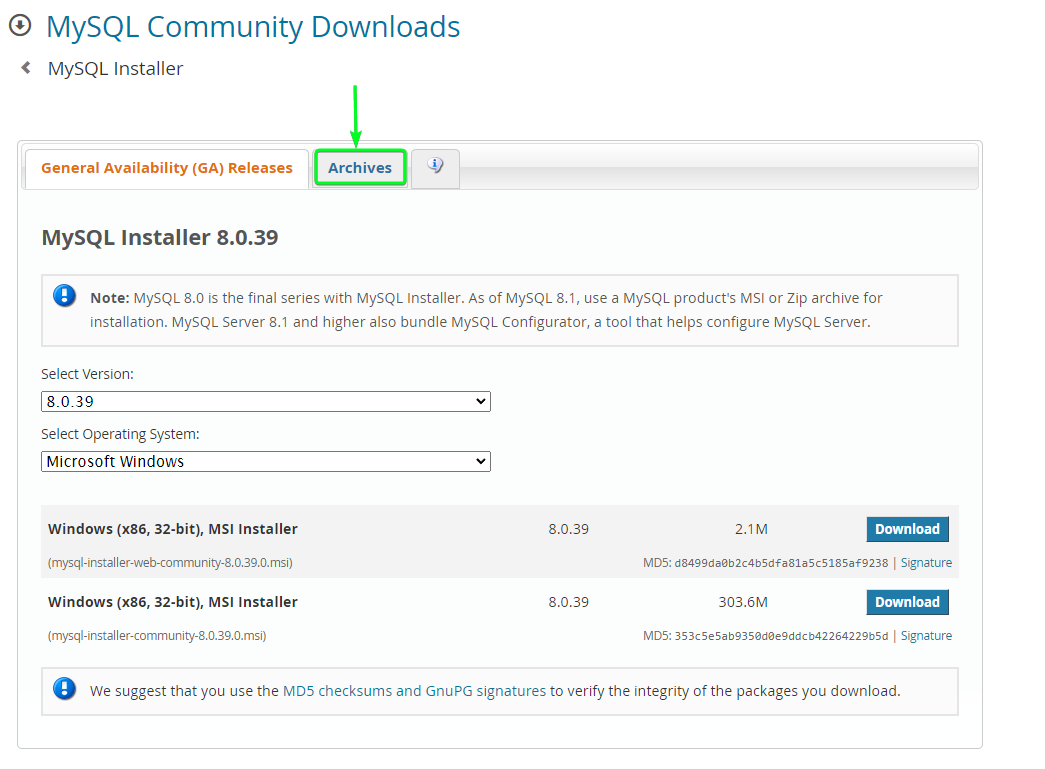Open Signature link for 303.6M installer

926,636
